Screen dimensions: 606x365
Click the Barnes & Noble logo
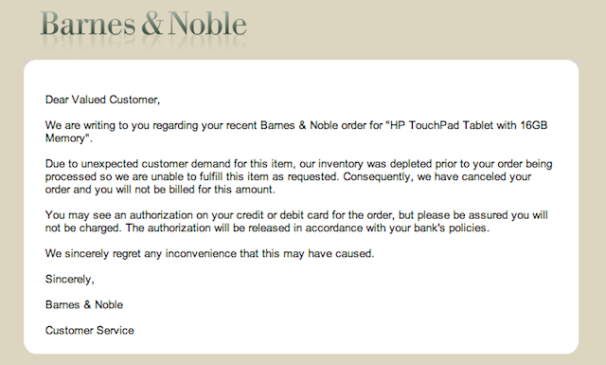tap(143, 24)
